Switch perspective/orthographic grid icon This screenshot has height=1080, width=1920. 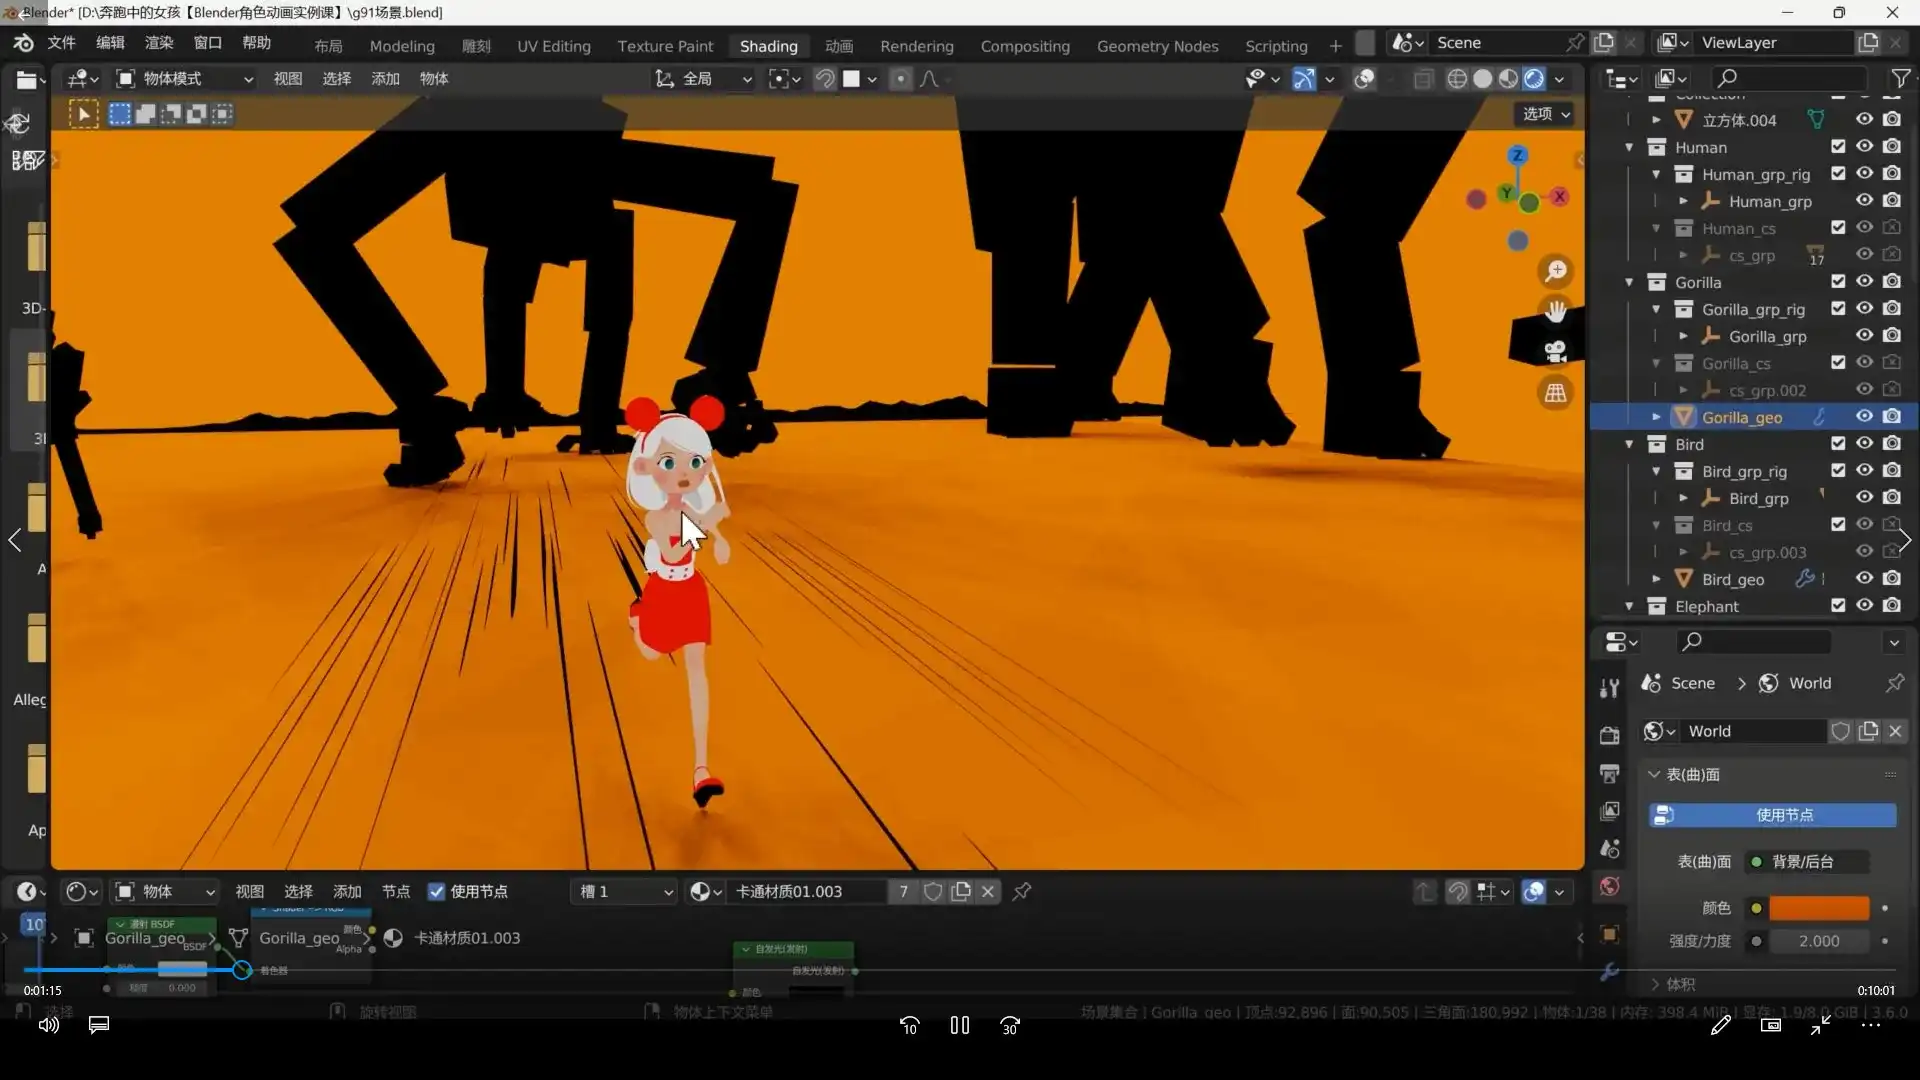[x=1555, y=393]
